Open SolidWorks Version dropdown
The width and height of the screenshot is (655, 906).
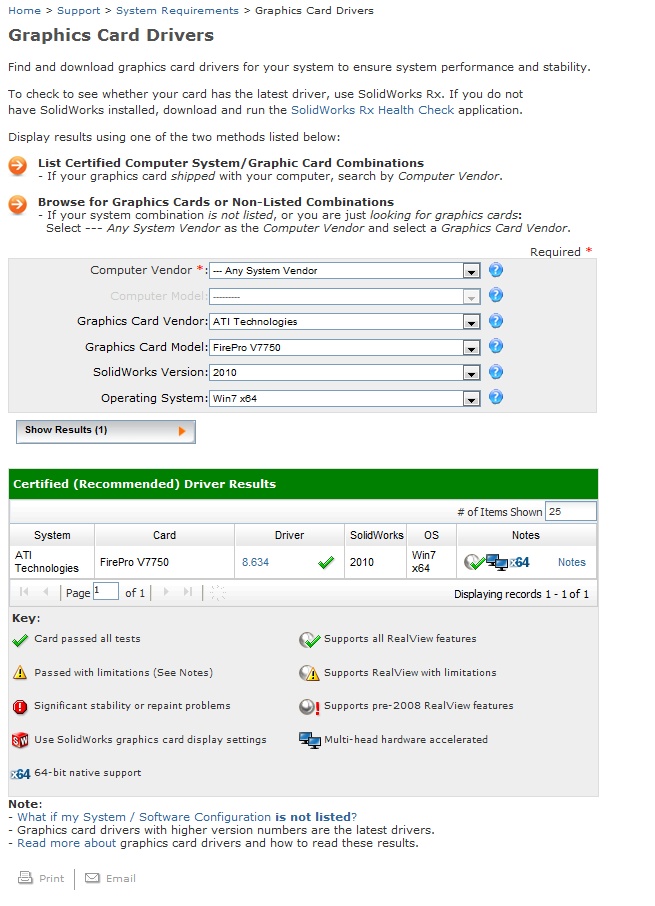[x=471, y=373]
